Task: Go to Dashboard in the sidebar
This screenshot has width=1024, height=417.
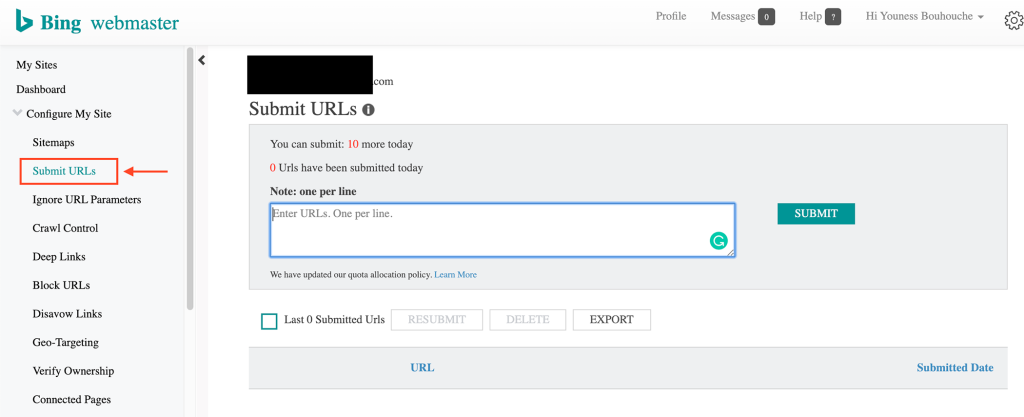Action: click(x=41, y=90)
